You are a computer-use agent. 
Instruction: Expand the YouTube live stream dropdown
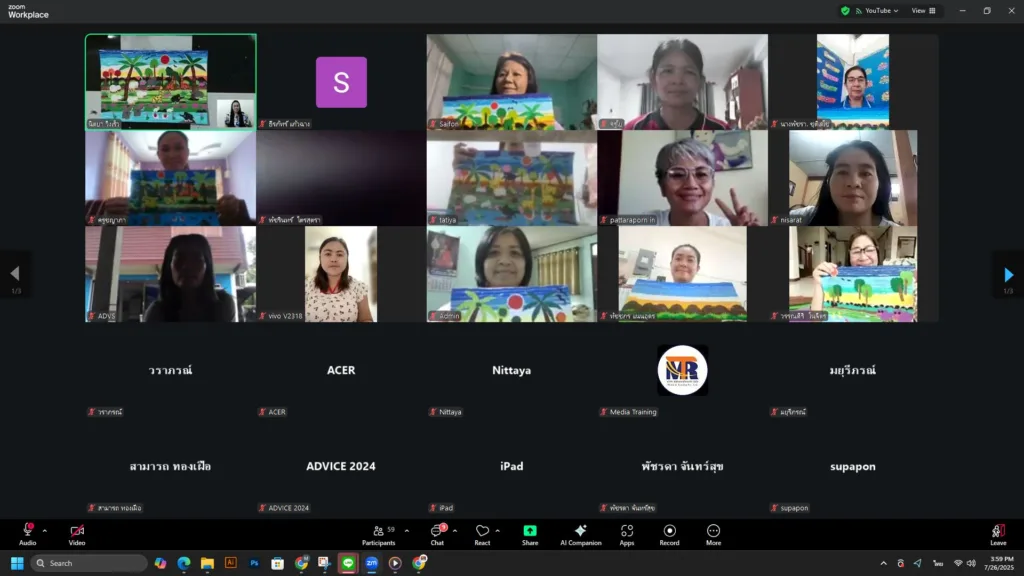pos(880,11)
